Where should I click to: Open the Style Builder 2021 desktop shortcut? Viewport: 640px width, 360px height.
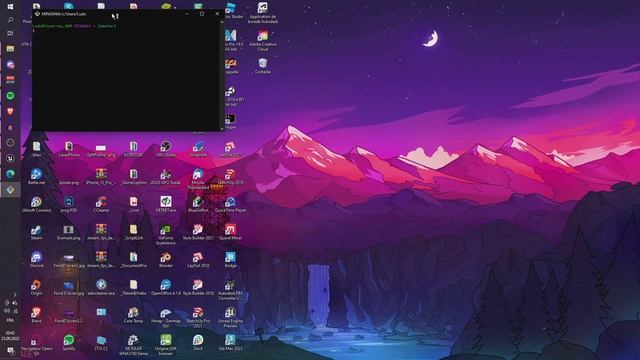198,232
